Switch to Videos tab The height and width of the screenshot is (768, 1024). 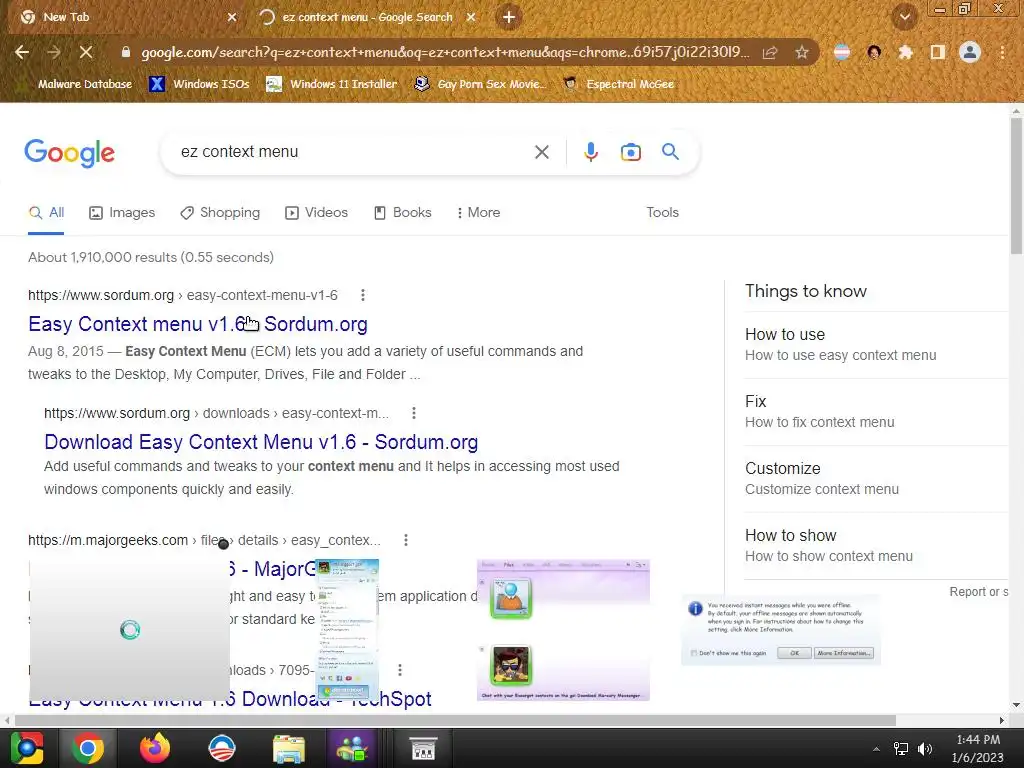(316, 213)
